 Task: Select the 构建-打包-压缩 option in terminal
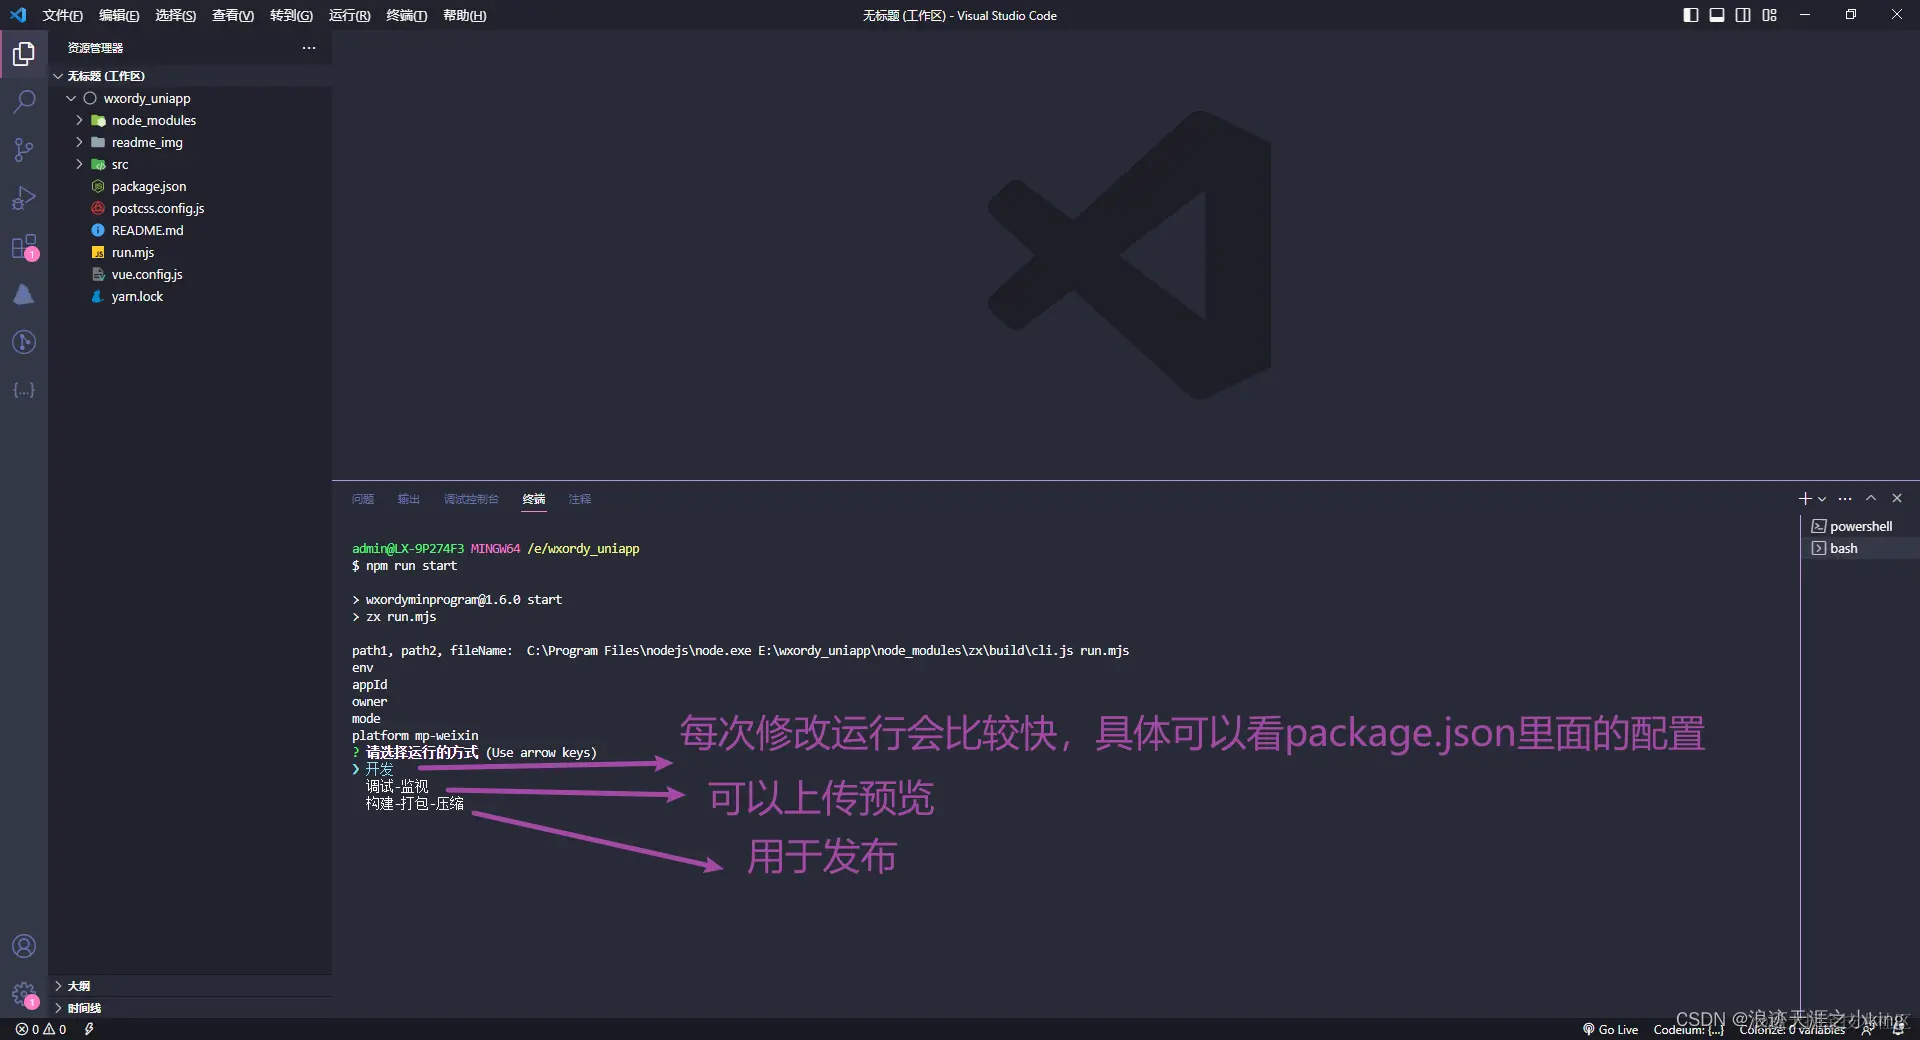pos(415,803)
